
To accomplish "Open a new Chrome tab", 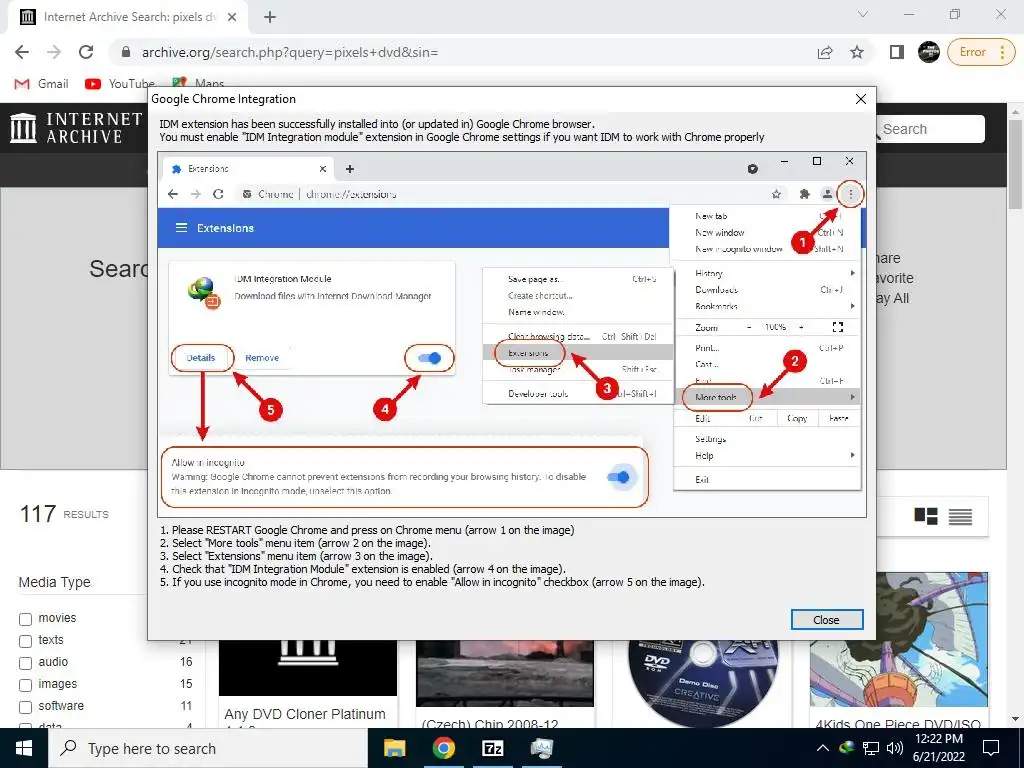I will click(270, 18).
